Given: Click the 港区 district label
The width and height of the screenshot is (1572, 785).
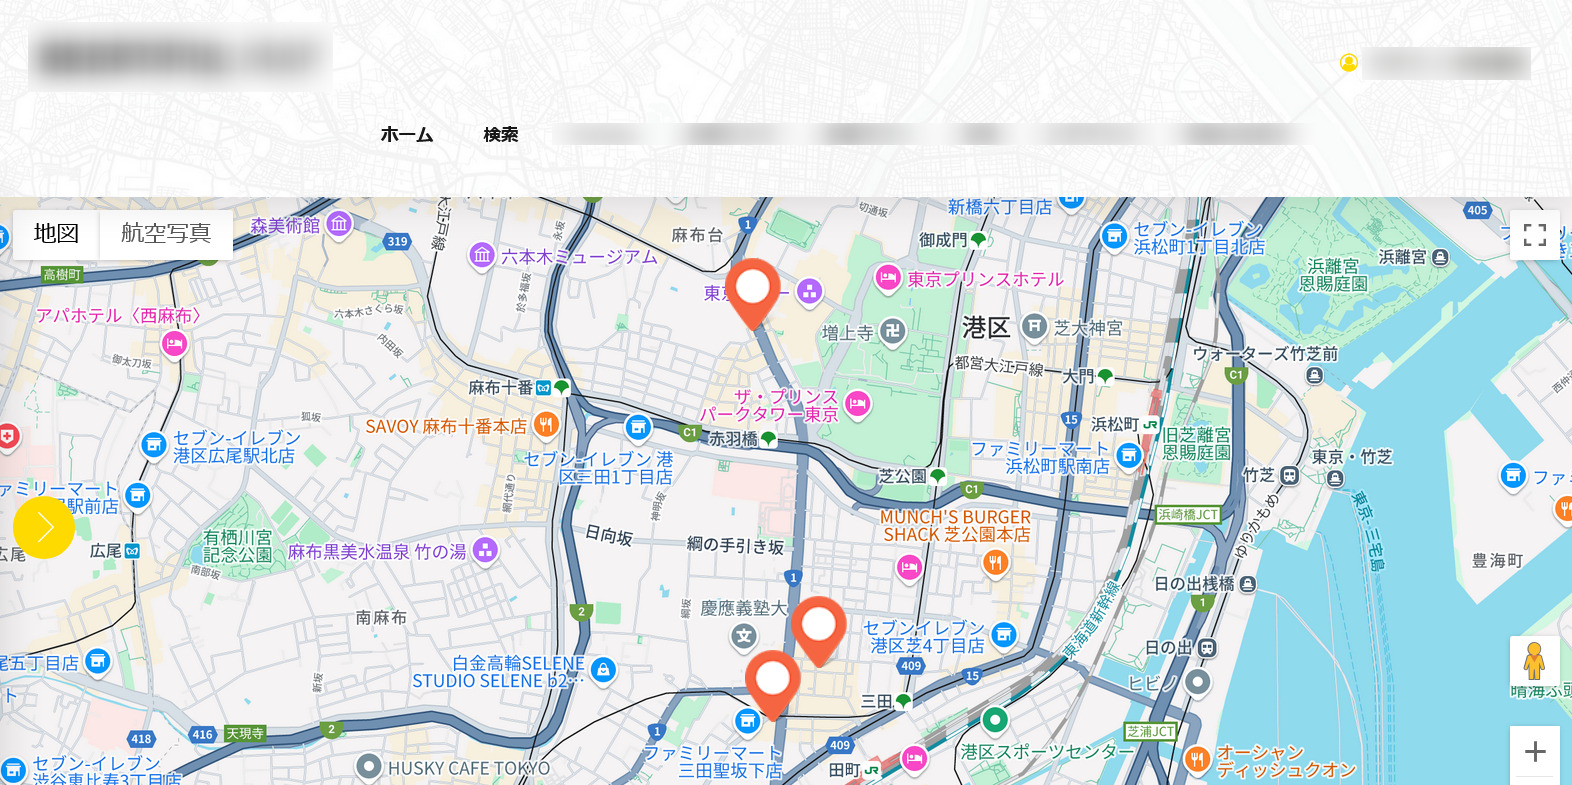Looking at the screenshot, I should click(986, 327).
